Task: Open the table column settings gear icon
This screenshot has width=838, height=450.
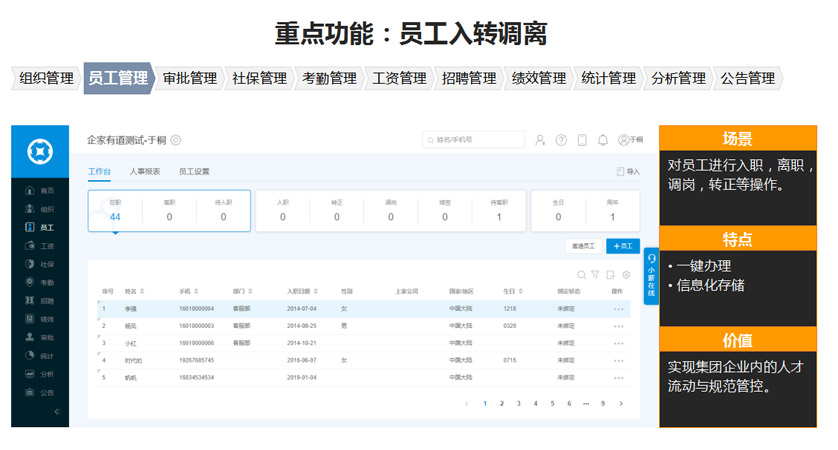Action: [626, 275]
